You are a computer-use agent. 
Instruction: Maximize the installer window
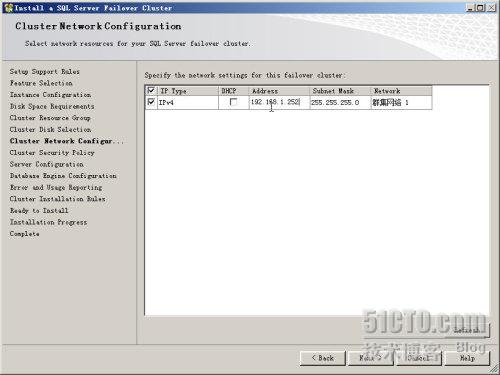tap(480, 8)
